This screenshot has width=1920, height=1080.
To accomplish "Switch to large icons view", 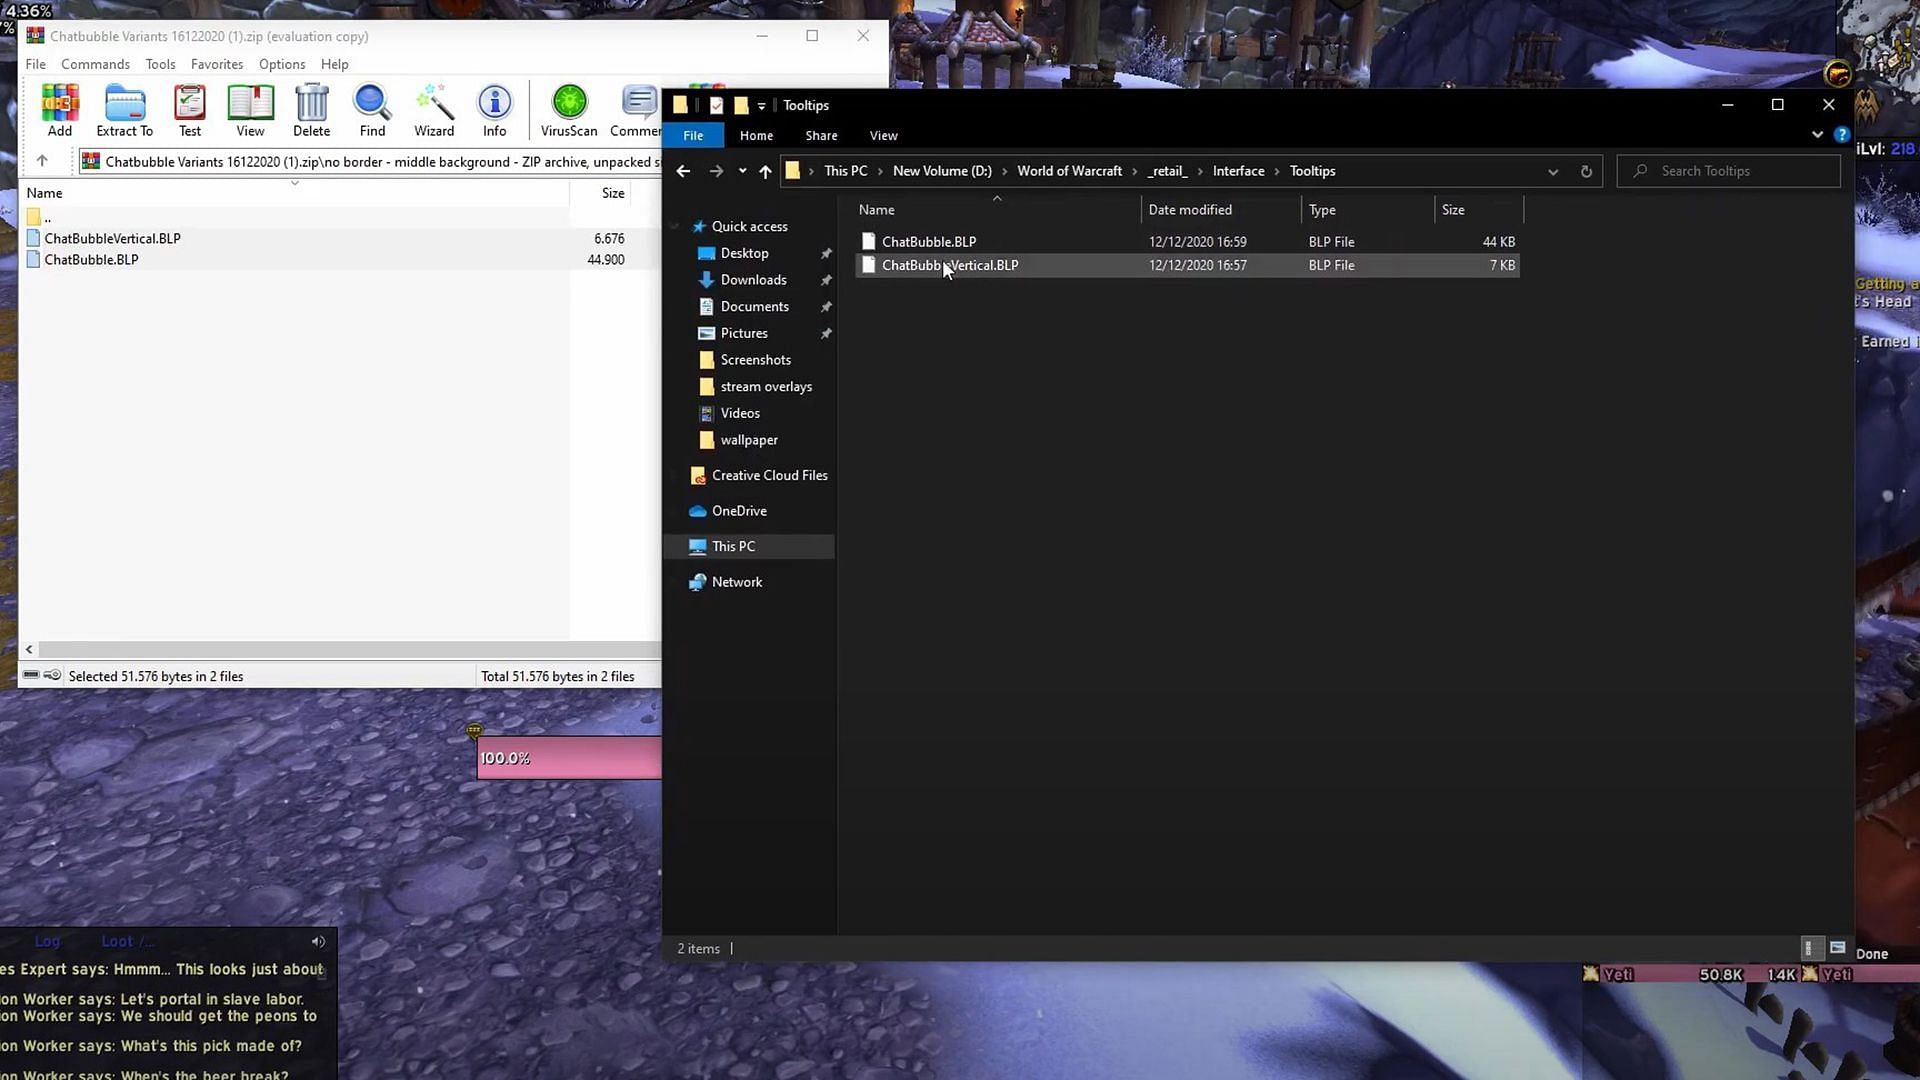I will [1837, 948].
